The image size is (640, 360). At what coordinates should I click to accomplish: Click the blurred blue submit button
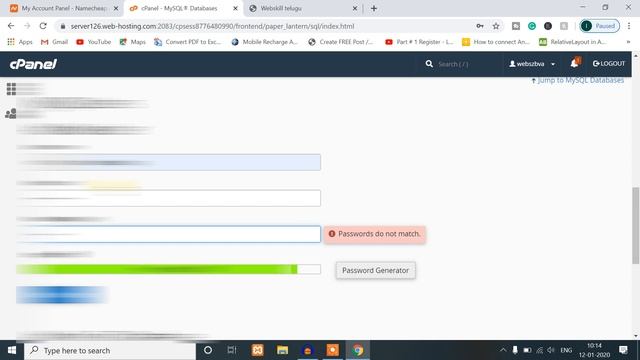(x=61, y=295)
